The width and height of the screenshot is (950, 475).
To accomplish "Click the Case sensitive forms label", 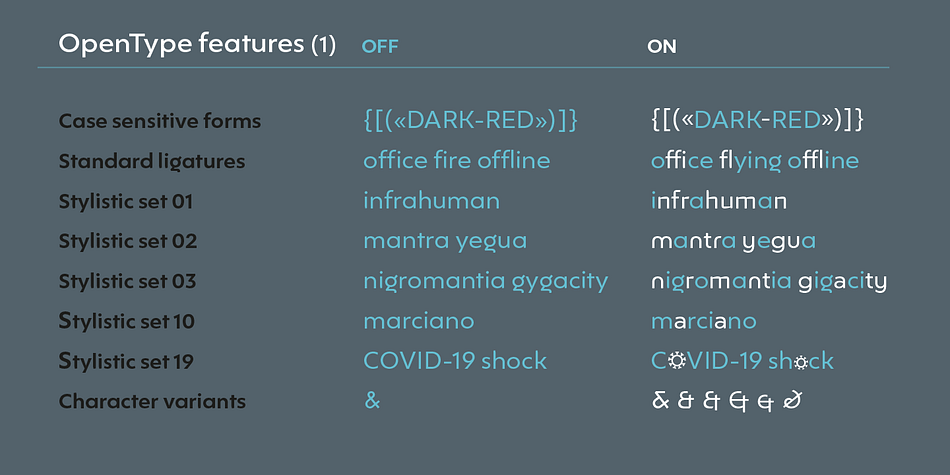I will tap(160, 121).
